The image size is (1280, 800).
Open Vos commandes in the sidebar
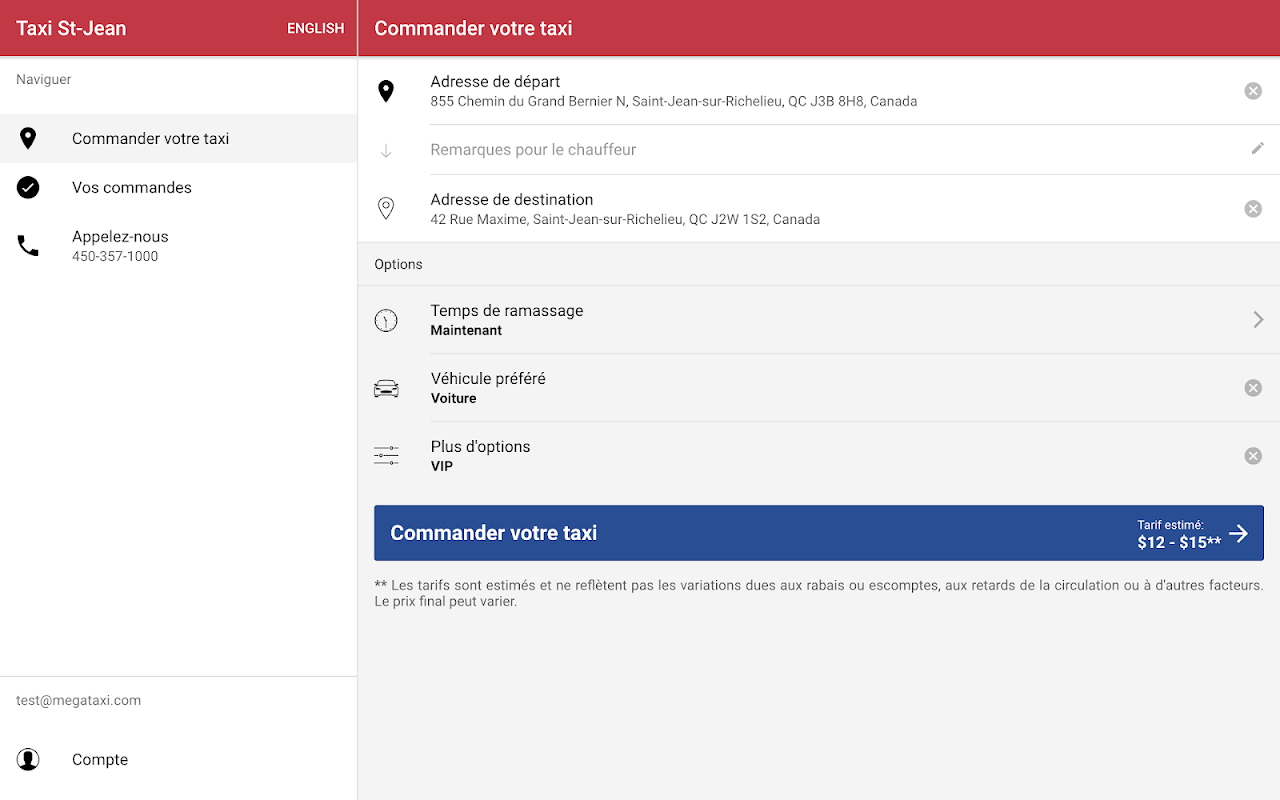pos(178,188)
